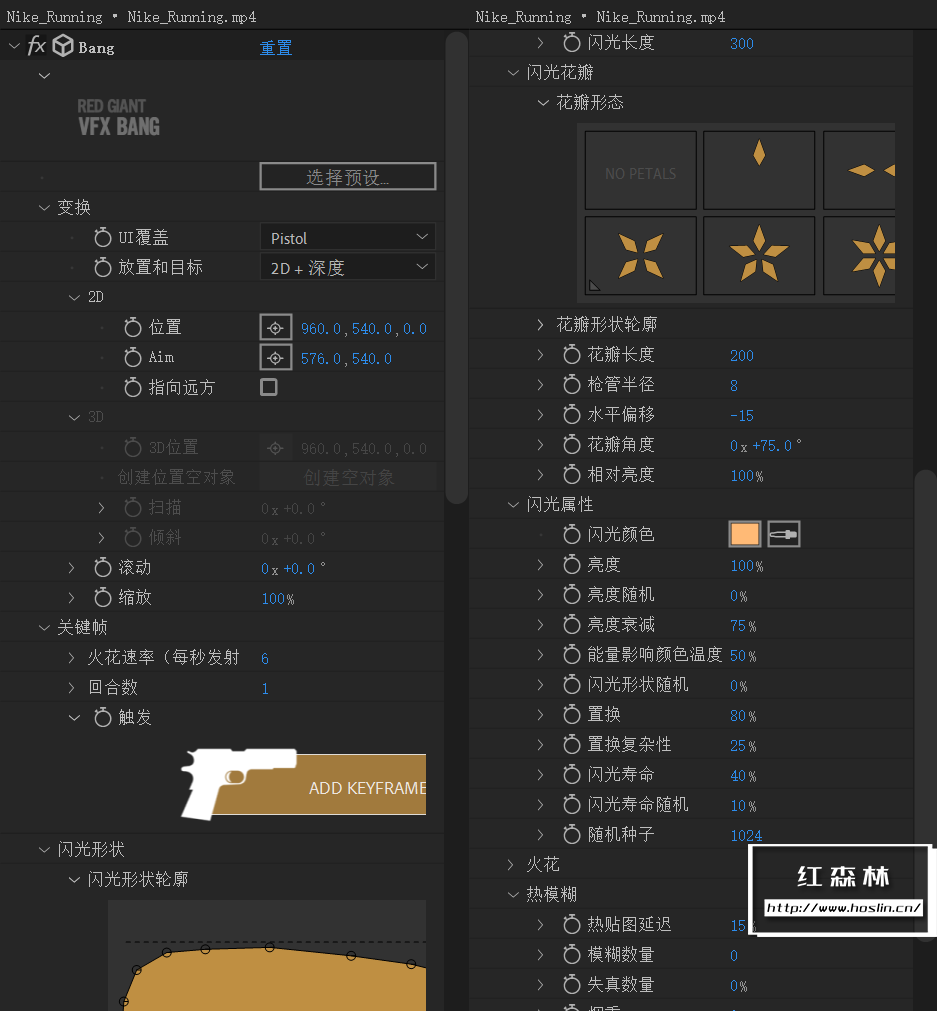The width and height of the screenshot is (937, 1011).
Task: Expand the 火花 section
Action: pyautogui.click(x=511, y=865)
